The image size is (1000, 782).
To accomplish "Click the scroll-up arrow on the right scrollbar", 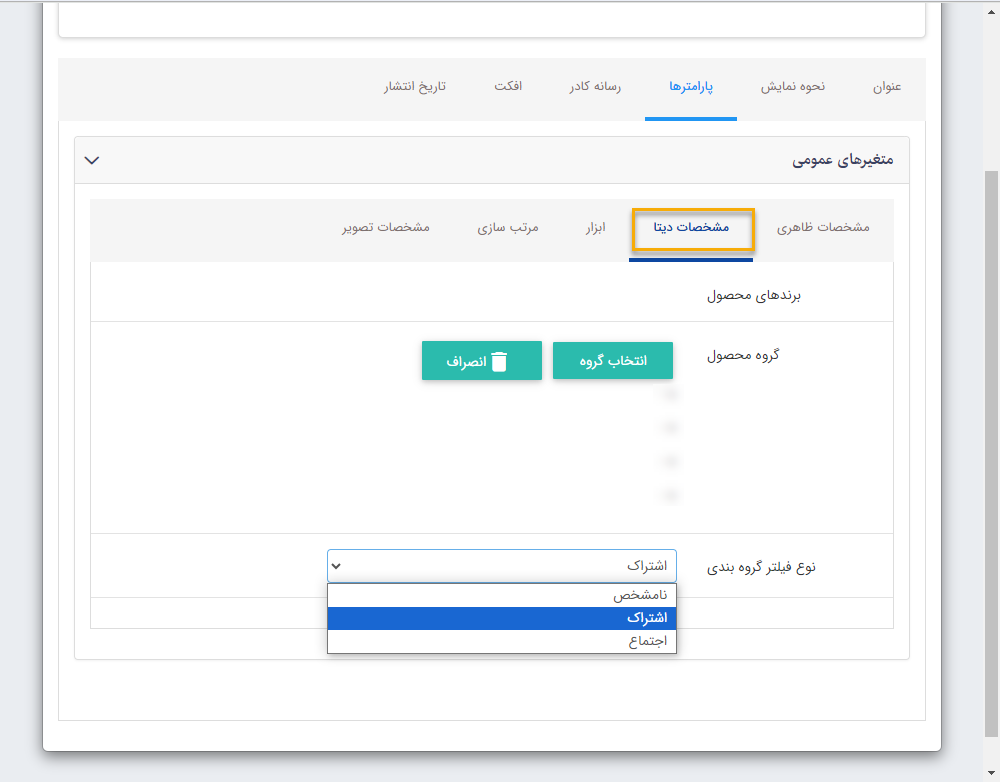I will click(991, 9).
